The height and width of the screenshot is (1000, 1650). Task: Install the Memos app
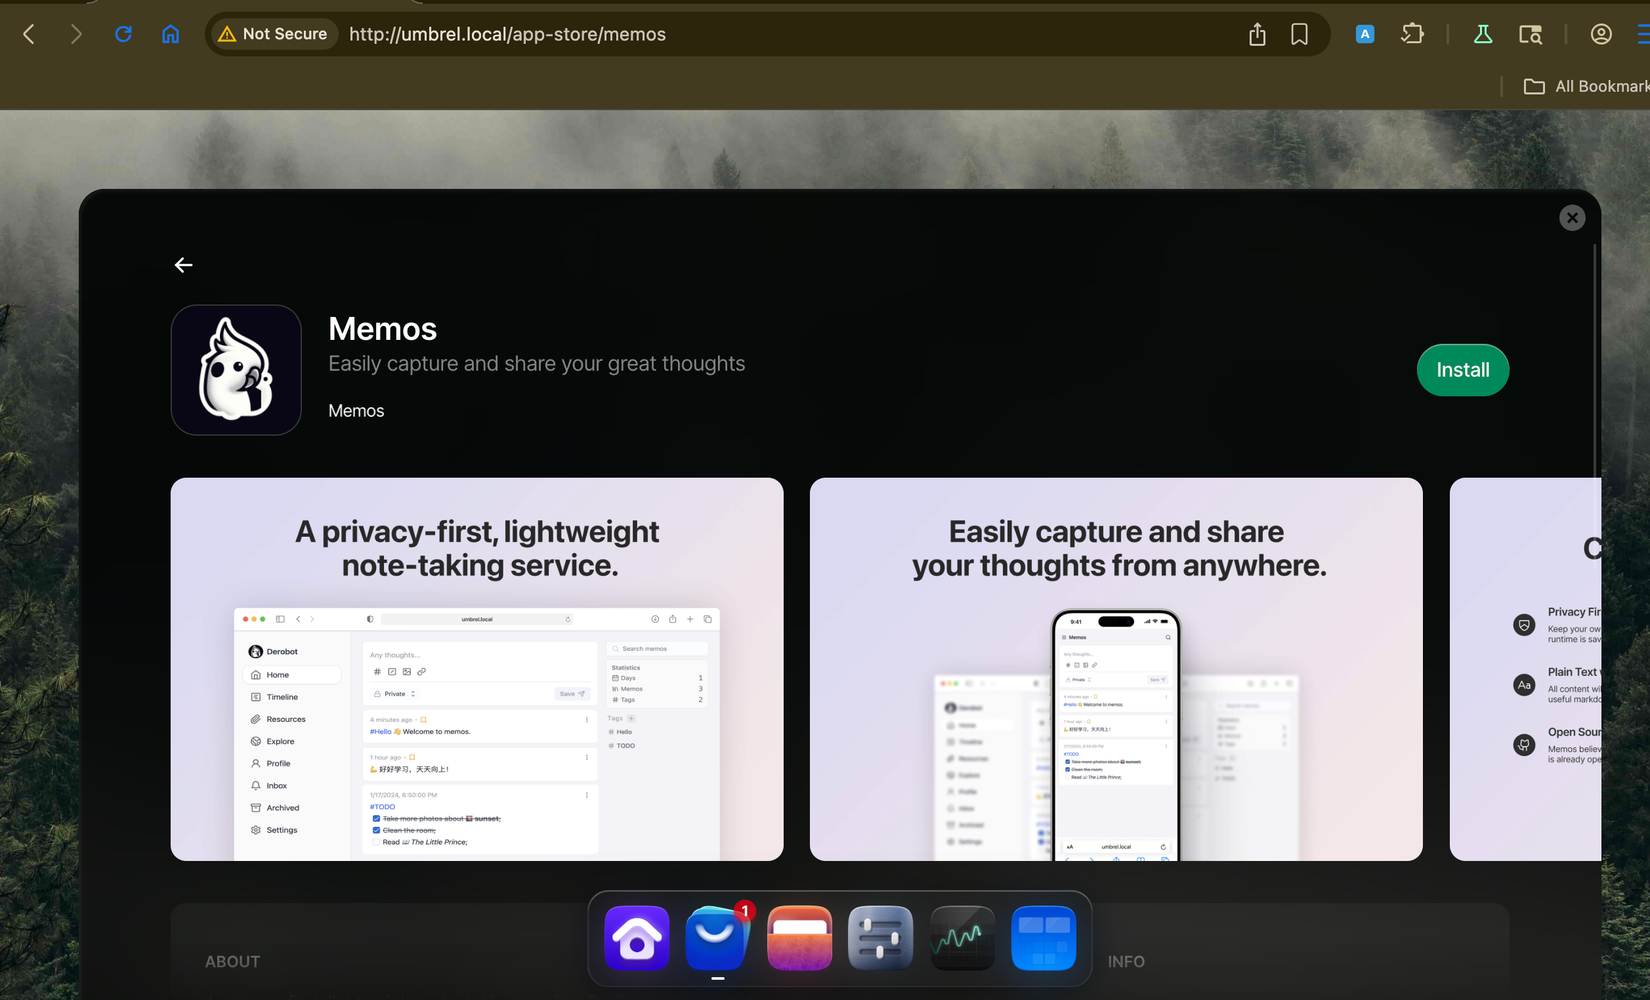[1462, 370]
